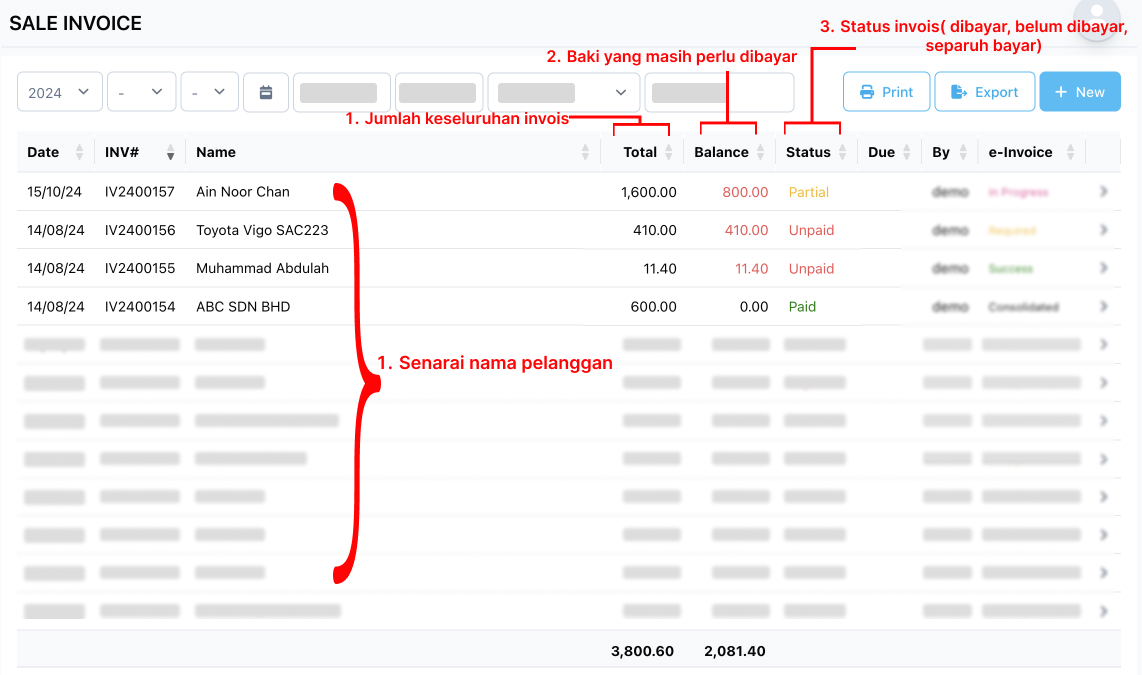The height and width of the screenshot is (675, 1142).
Task: Click customer Muhammad Abdulah
Action: coord(262,268)
